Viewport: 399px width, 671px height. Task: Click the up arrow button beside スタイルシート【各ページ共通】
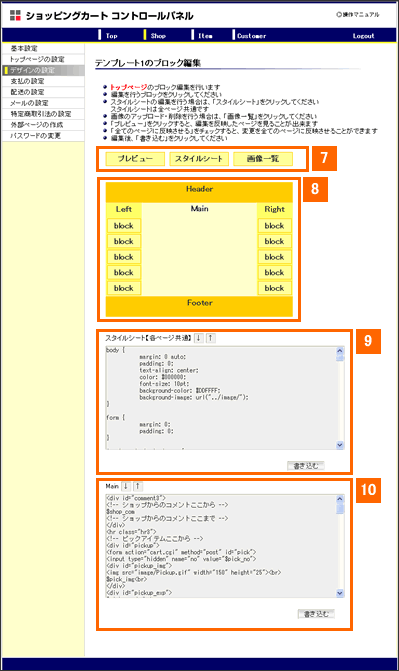(211, 338)
